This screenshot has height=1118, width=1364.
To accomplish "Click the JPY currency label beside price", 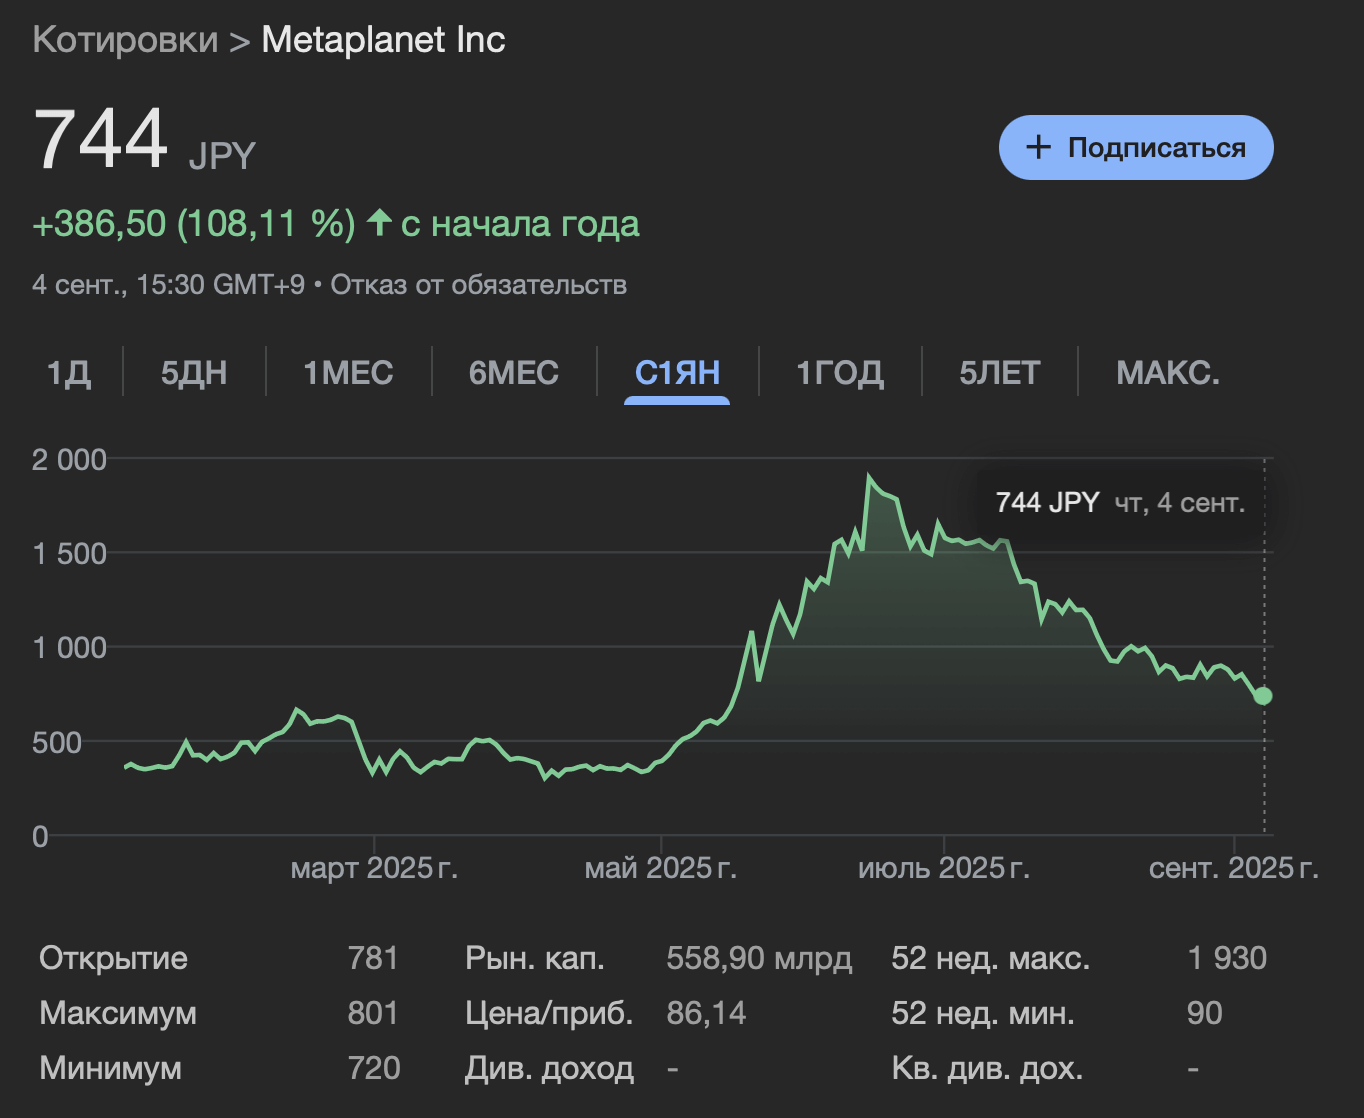I will click(222, 156).
